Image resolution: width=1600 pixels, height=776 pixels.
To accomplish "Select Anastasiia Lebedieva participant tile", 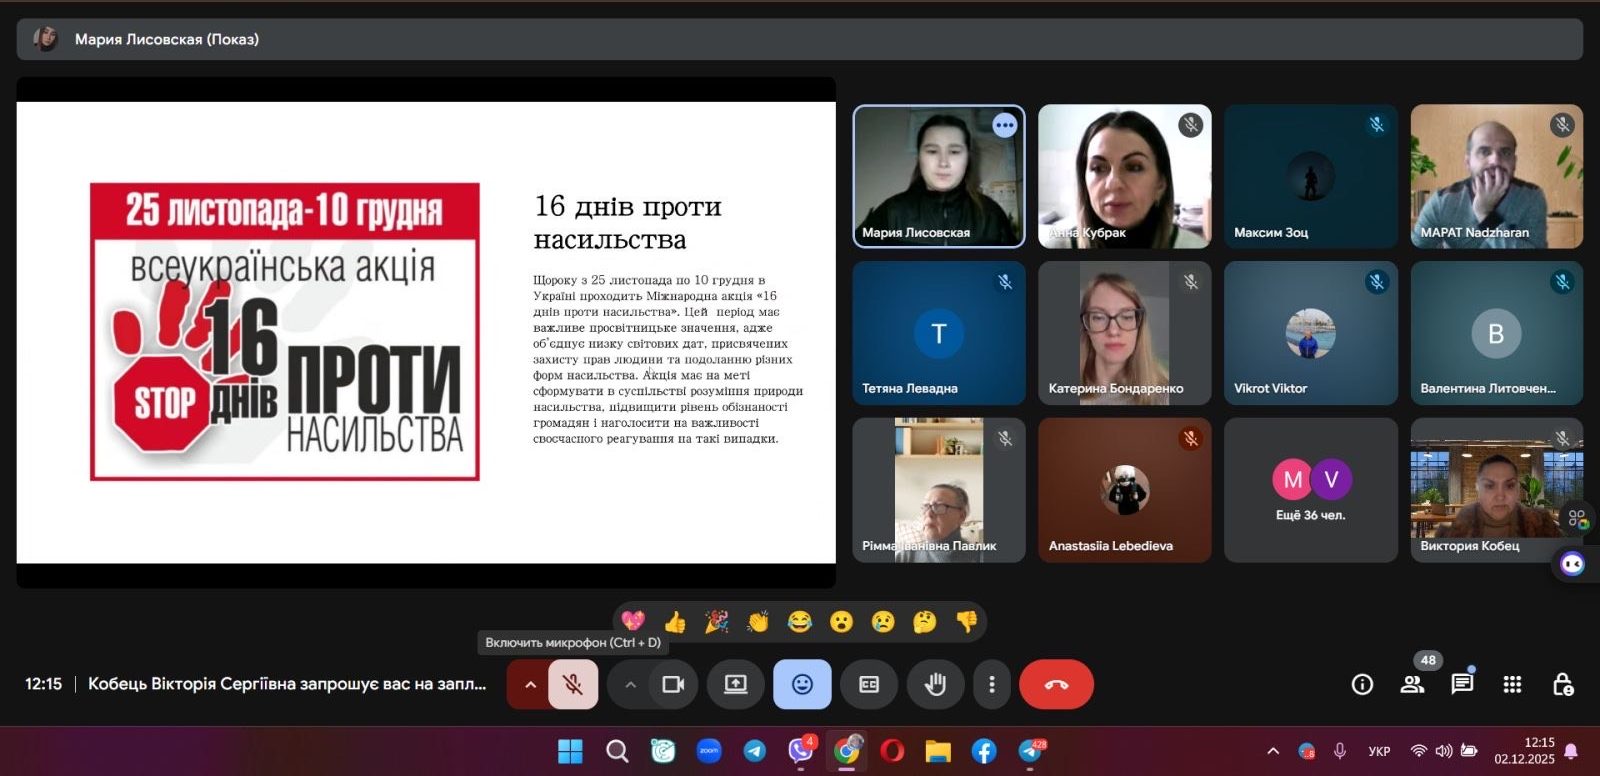I will (1125, 490).
